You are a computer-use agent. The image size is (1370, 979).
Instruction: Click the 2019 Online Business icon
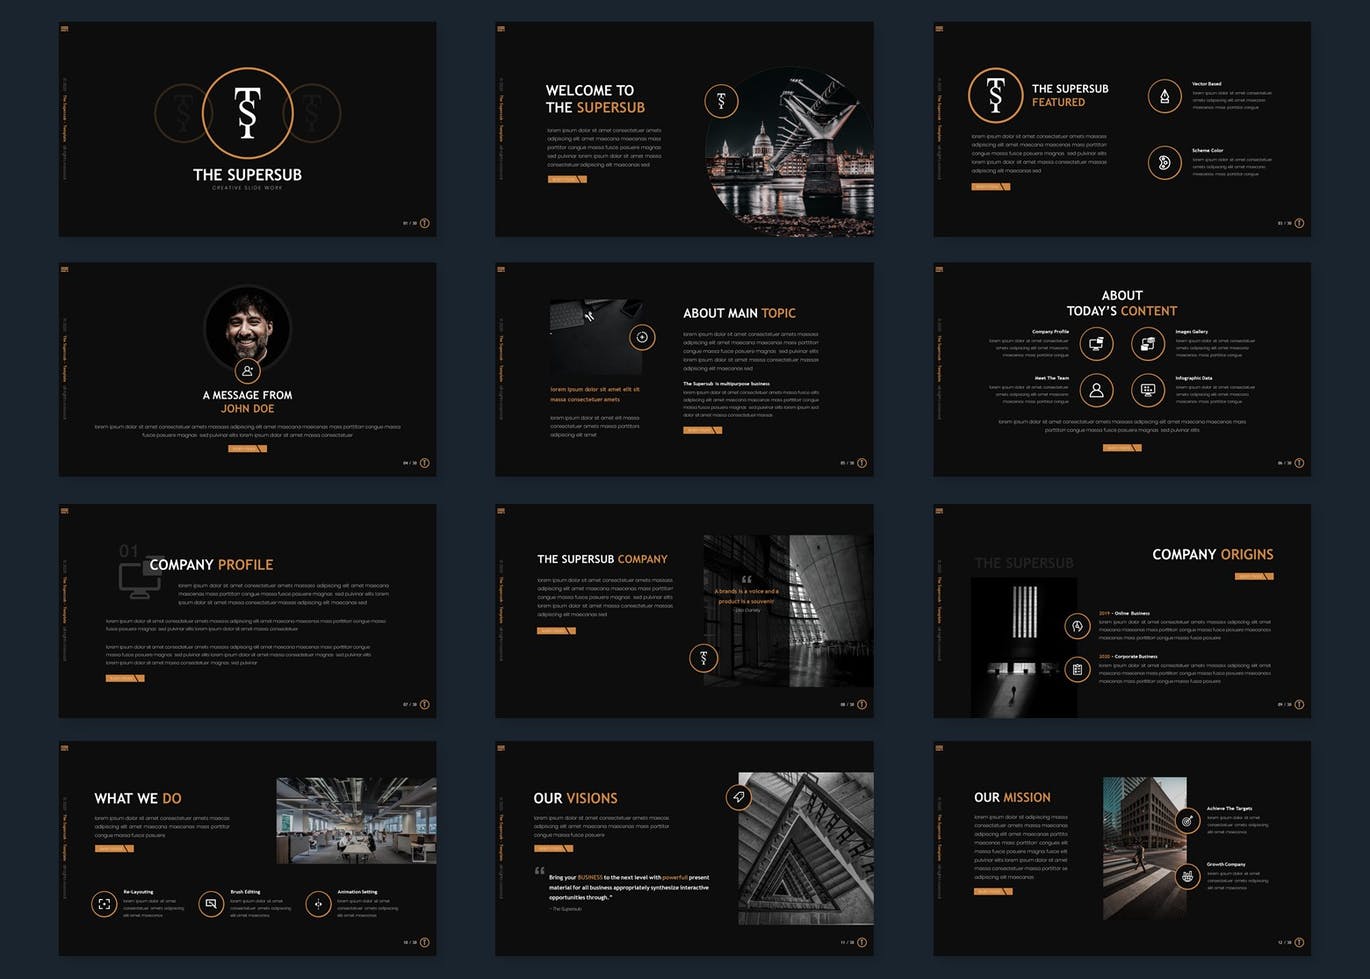(1077, 626)
